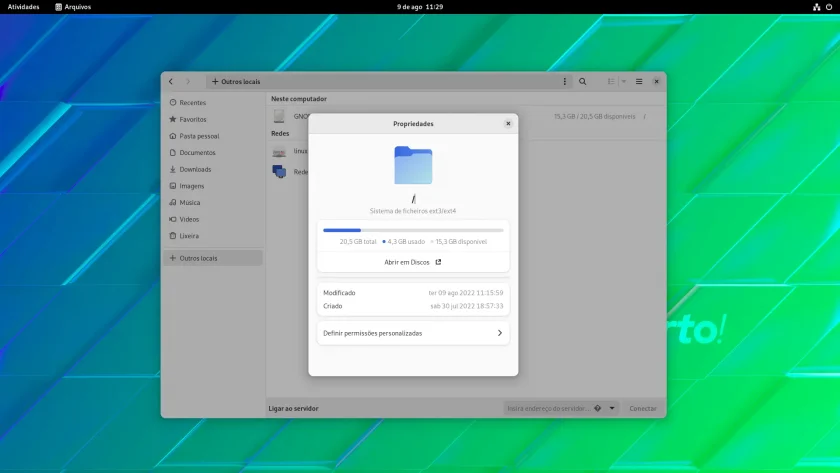The height and width of the screenshot is (473, 840).
Task: Go to Pasta pessoal in the sidebar
Action: [213, 136]
